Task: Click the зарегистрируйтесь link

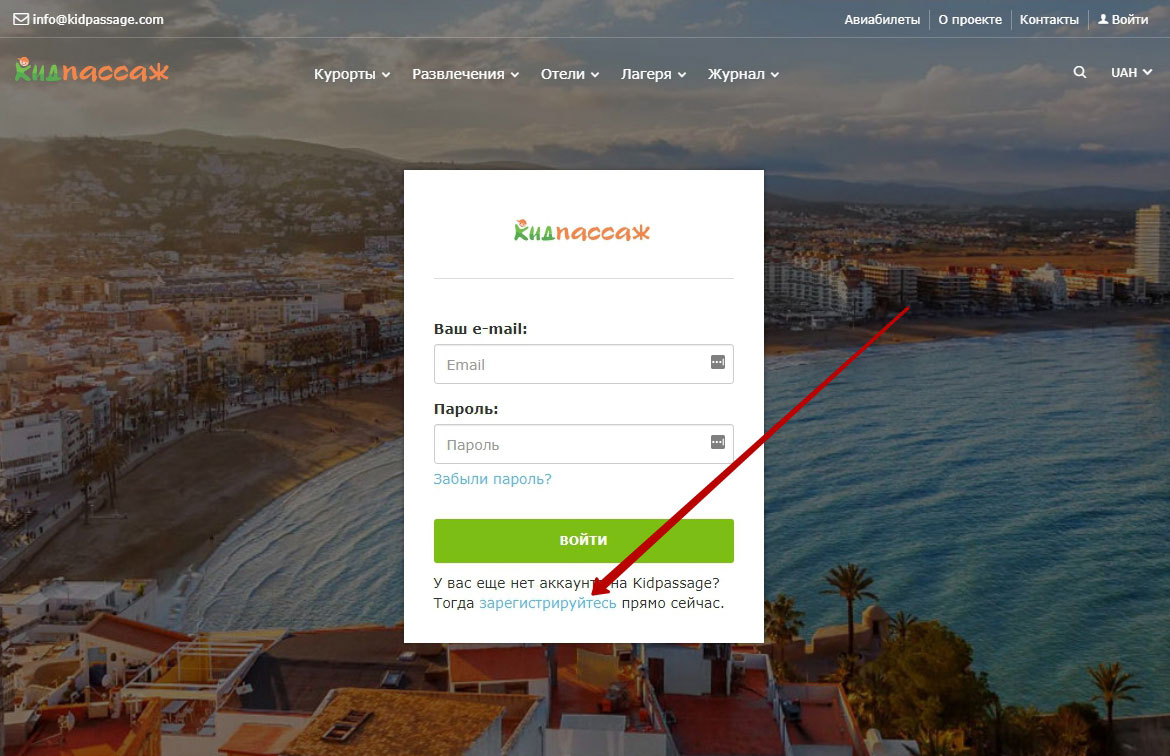Action: tap(547, 604)
